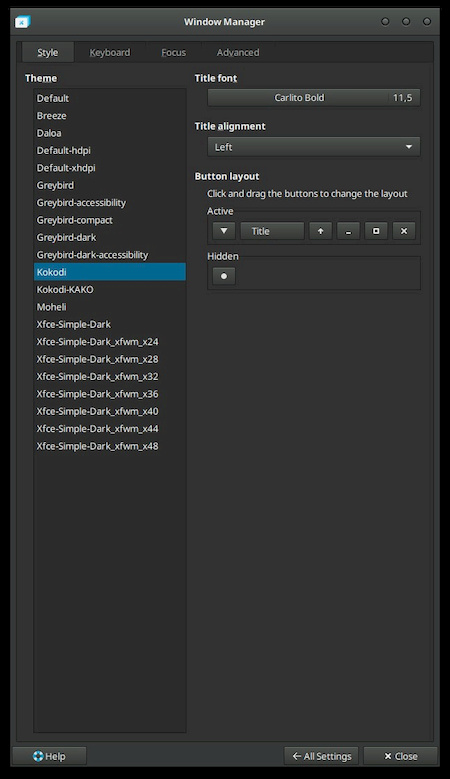The image size is (450, 779).
Task: Select the Greybird-compact theme
Action: tap(110, 220)
